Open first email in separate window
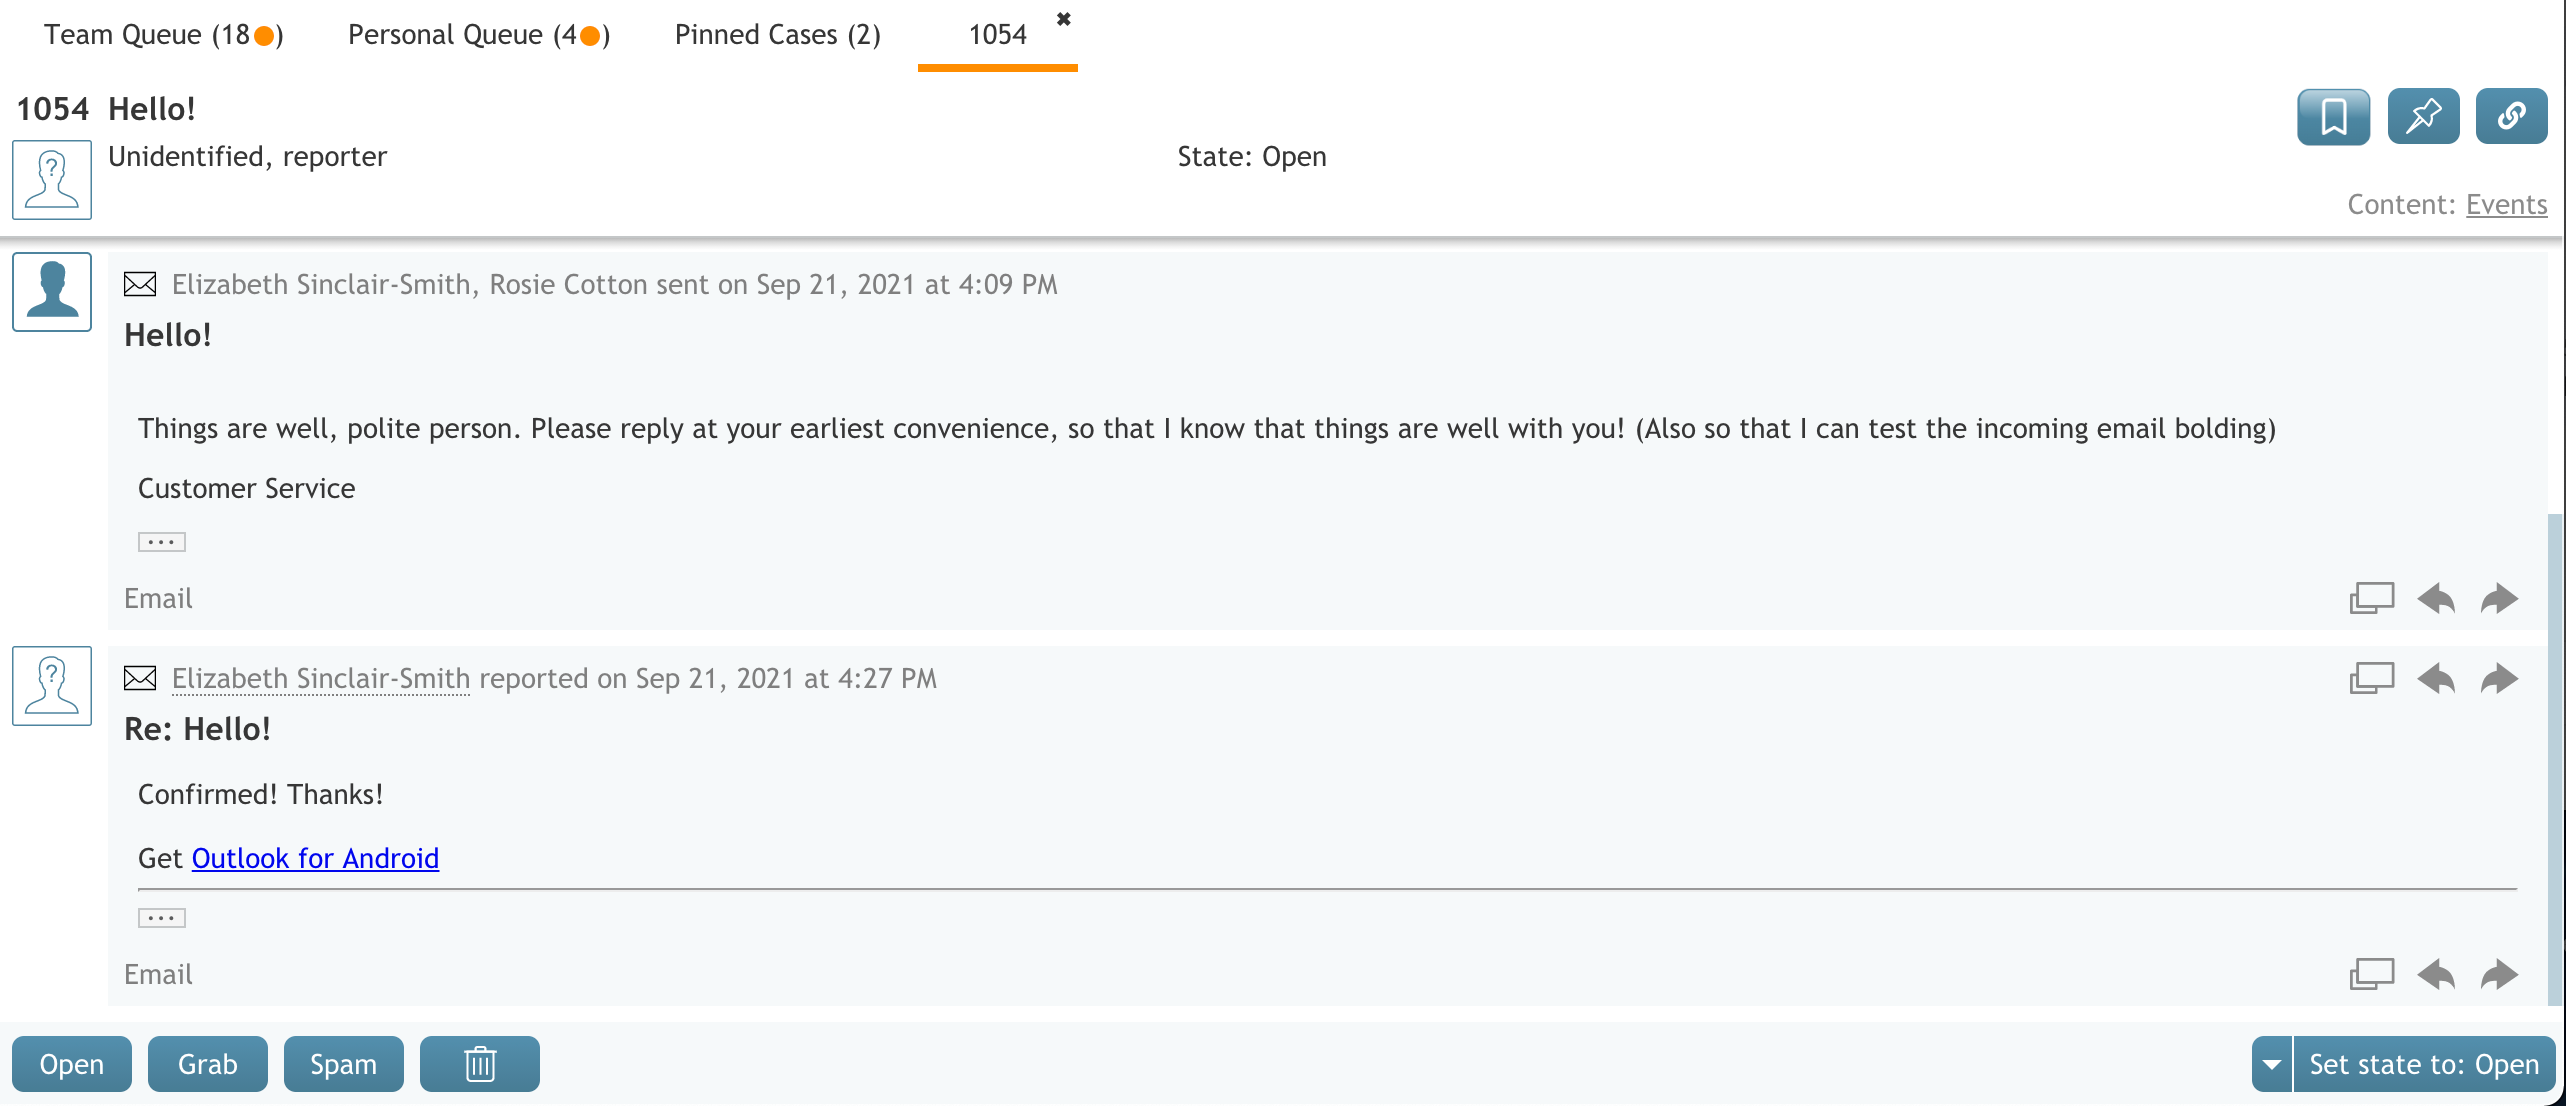 tap(2371, 599)
